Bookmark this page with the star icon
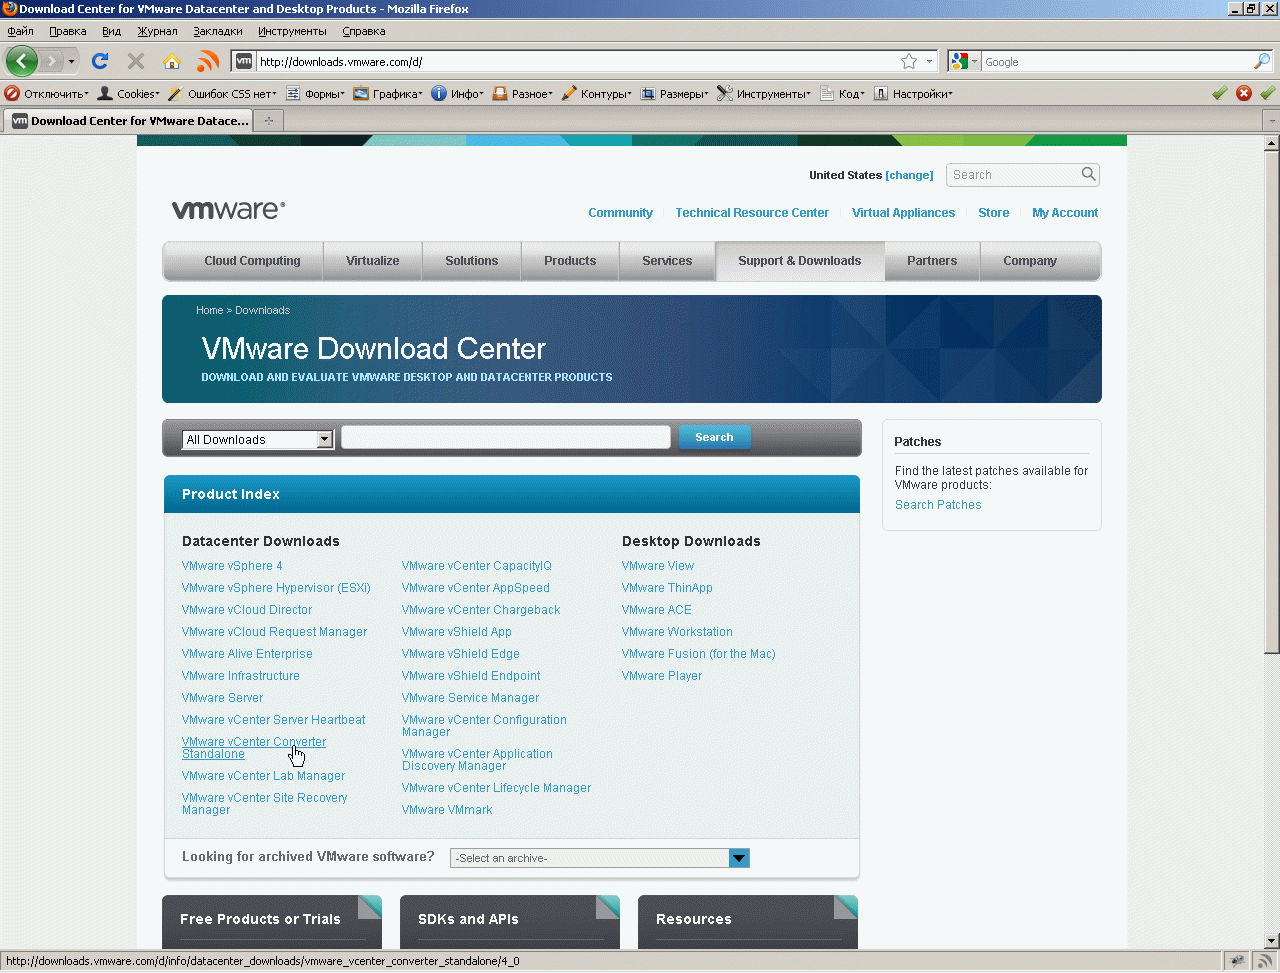1280x973 pixels. [909, 62]
